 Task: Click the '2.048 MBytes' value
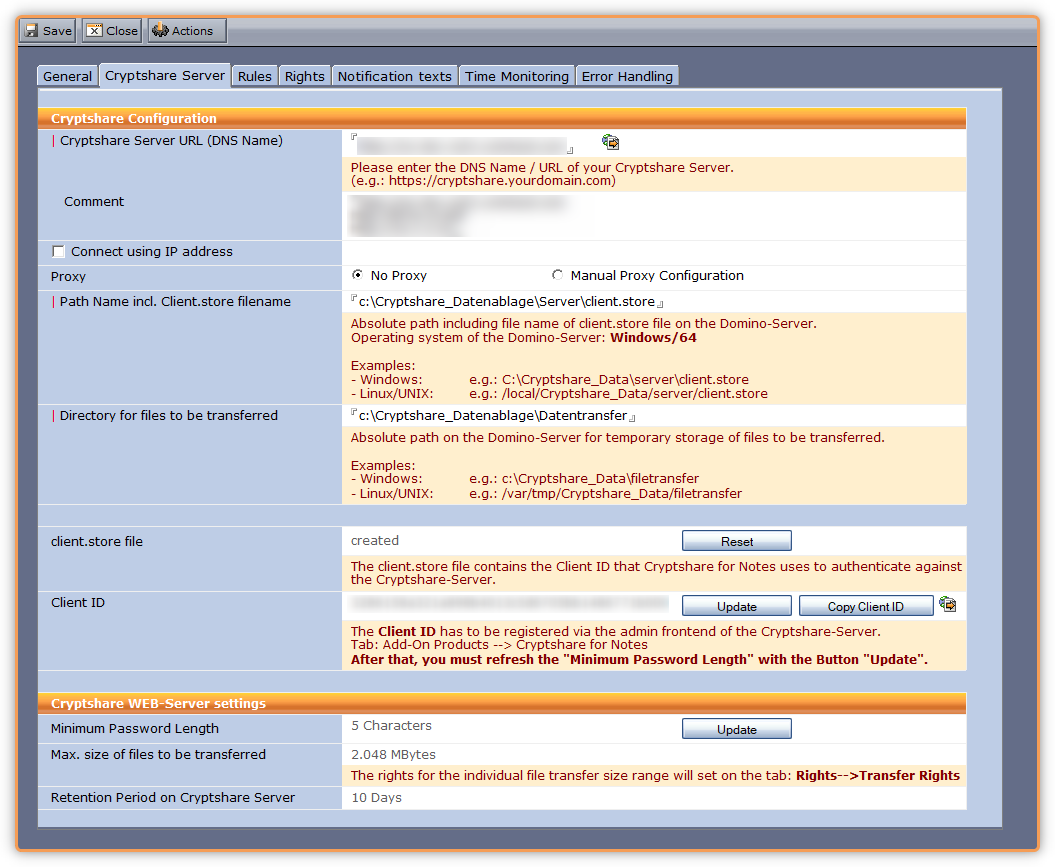(394, 755)
